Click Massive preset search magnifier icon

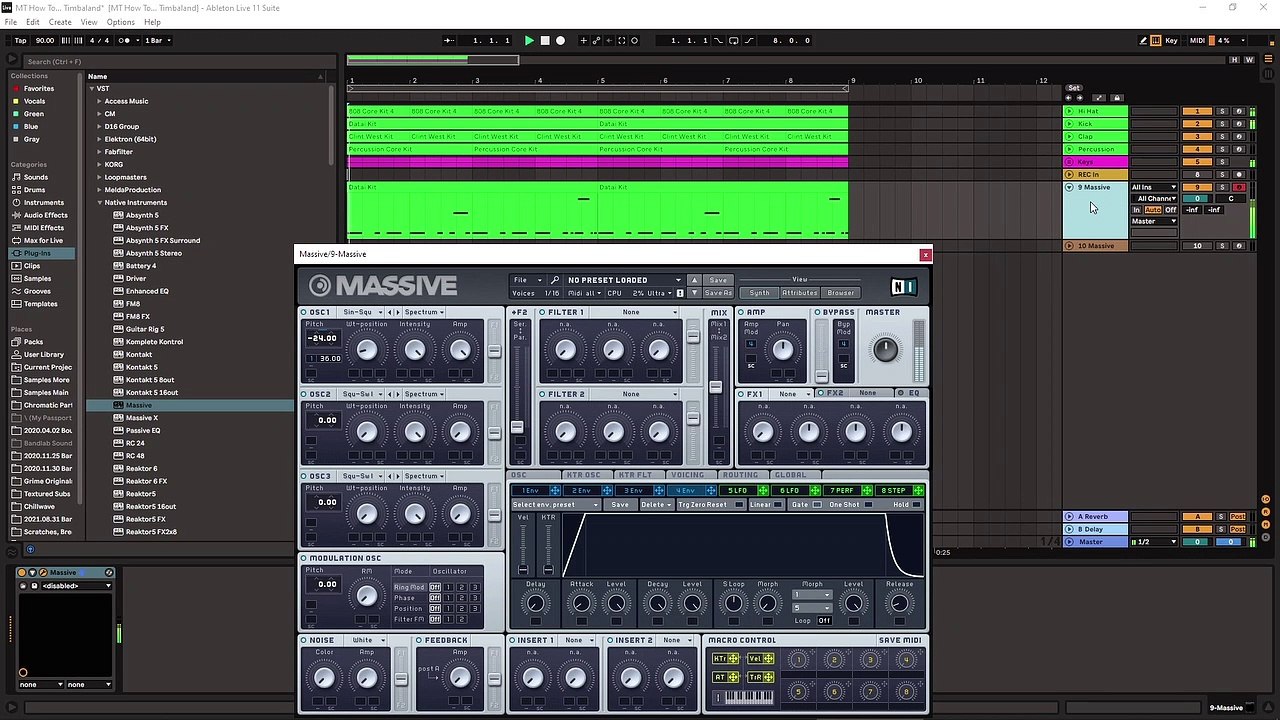tap(555, 280)
